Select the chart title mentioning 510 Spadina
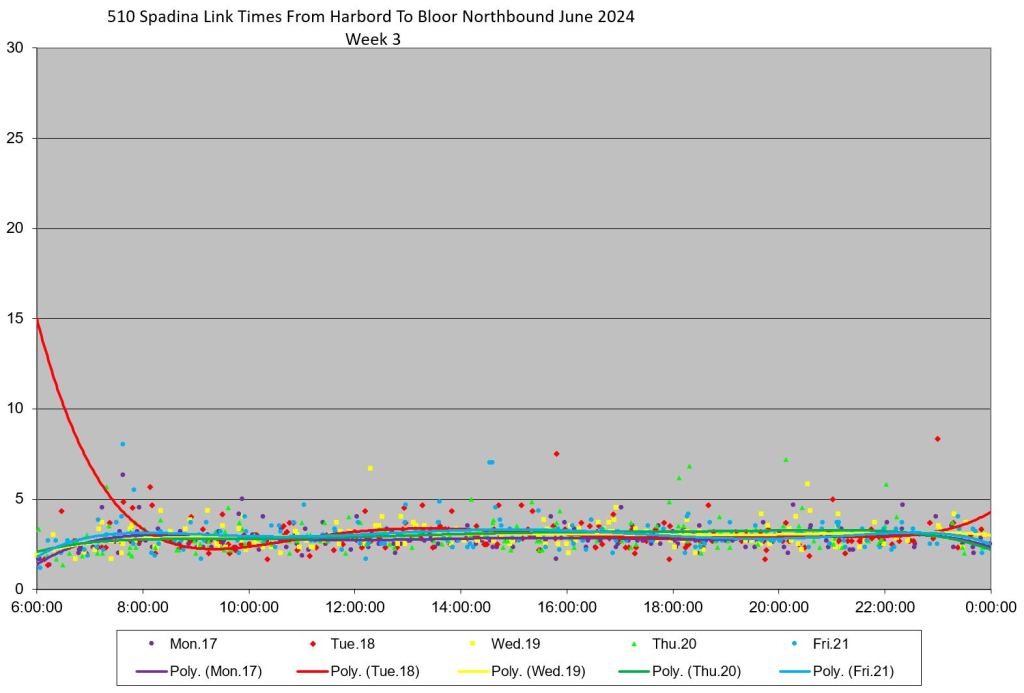Viewport: 1024px width, 693px height. pos(370,17)
